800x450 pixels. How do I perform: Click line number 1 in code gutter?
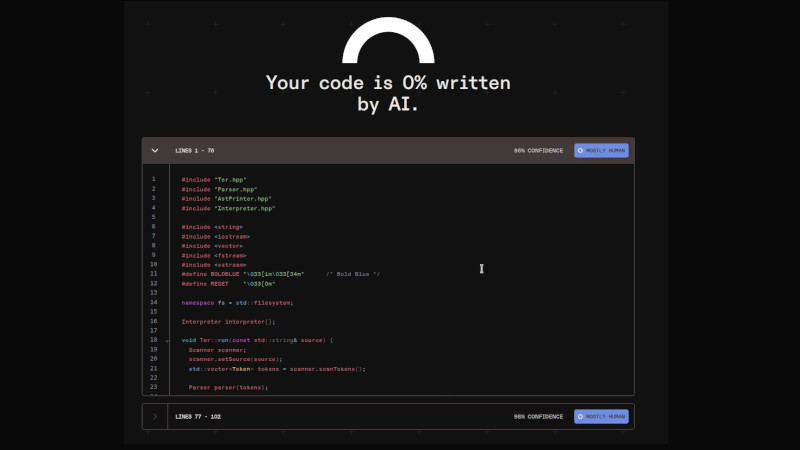pyautogui.click(x=153, y=179)
